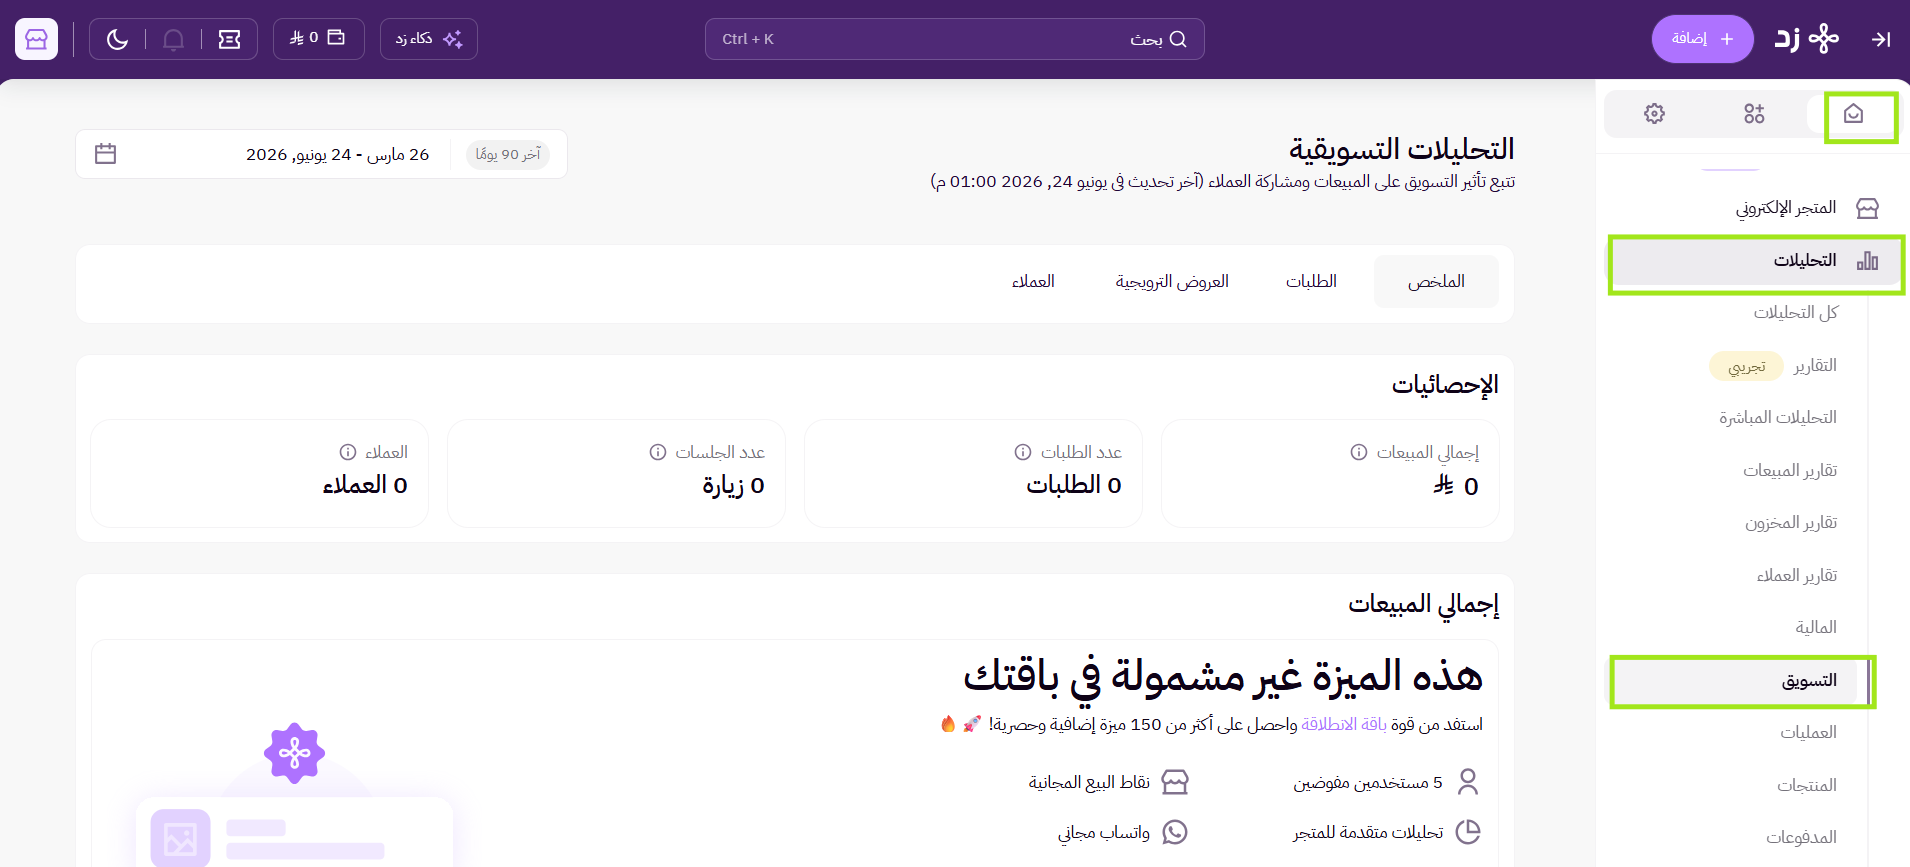This screenshot has width=1910, height=867.
Task: Show info for عدد الطلبات
Action: coord(1022,452)
